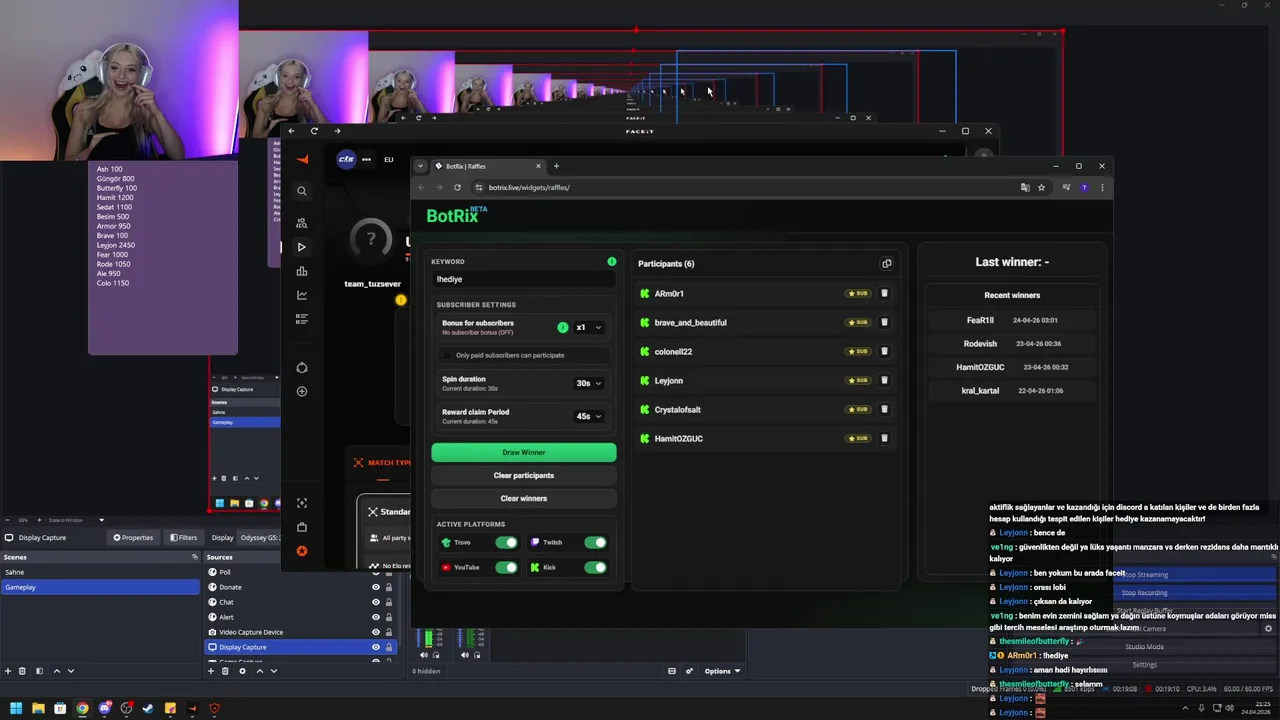Remove HamitOZGUC via trash icon

click(884, 439)
